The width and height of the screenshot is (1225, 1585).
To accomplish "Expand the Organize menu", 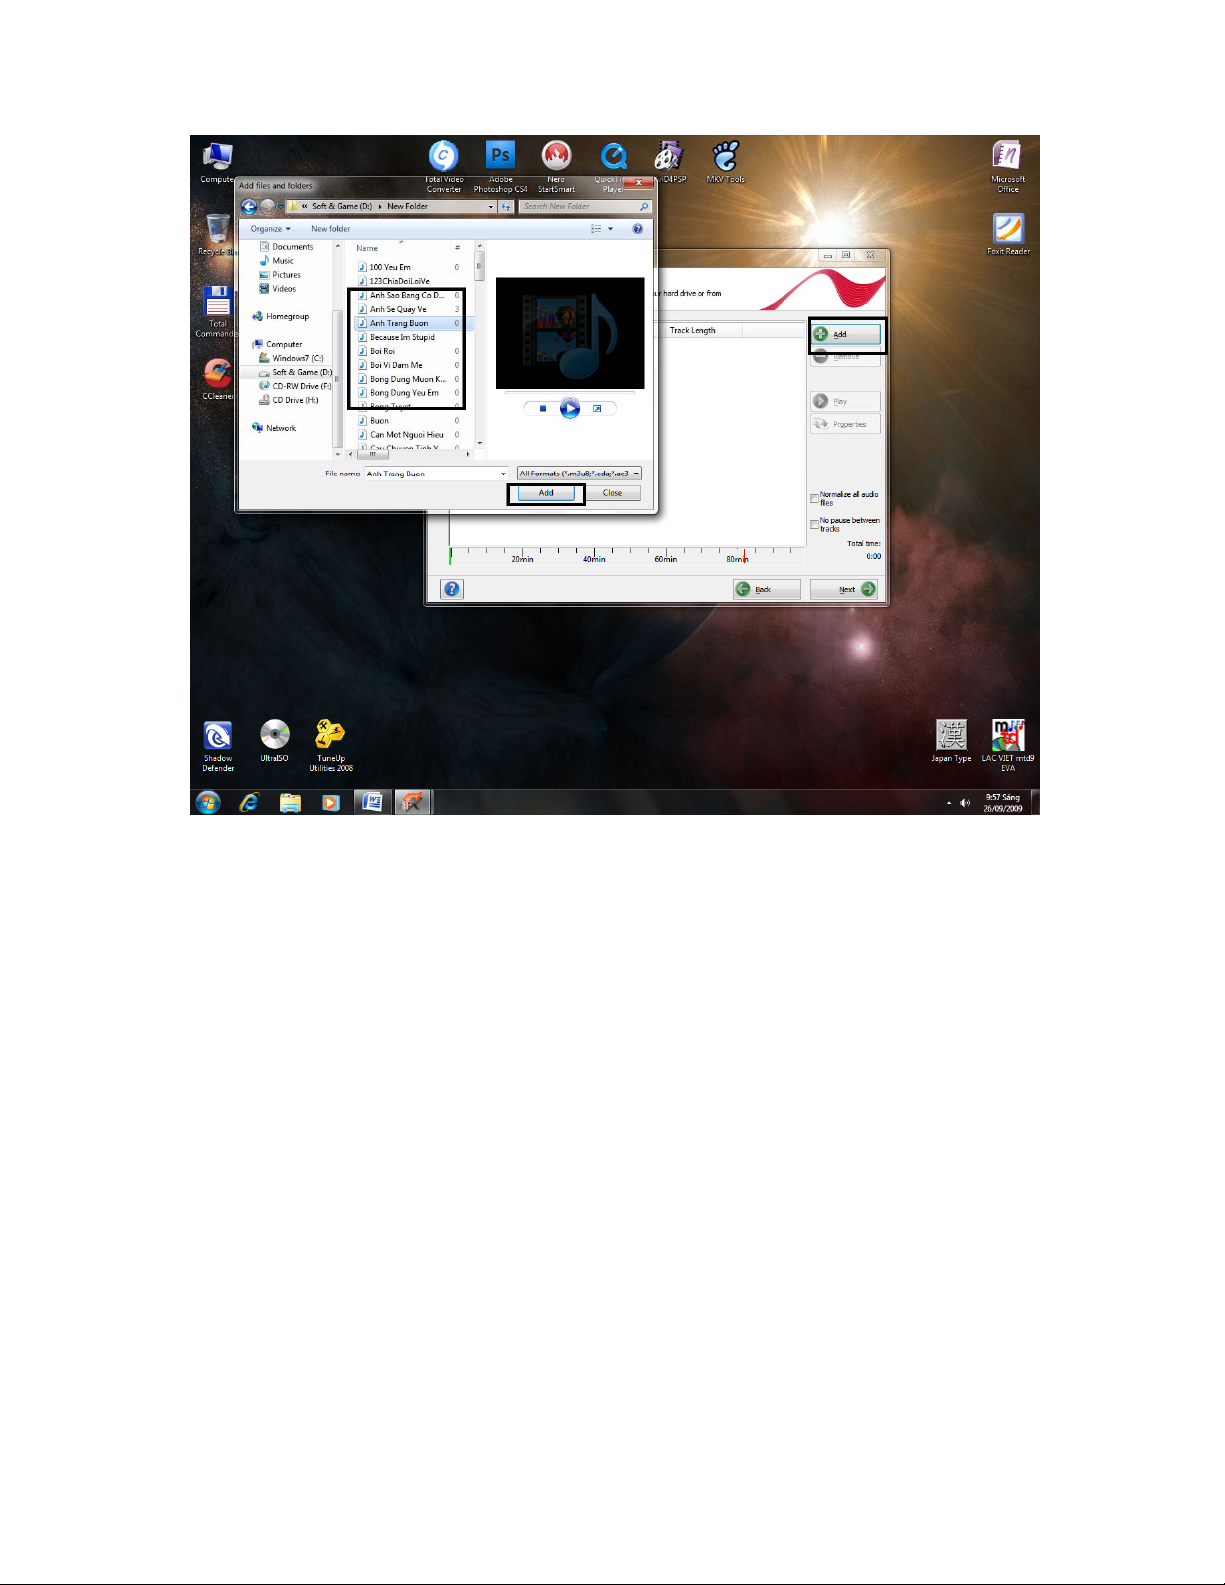I will click(x=271, y=229).
